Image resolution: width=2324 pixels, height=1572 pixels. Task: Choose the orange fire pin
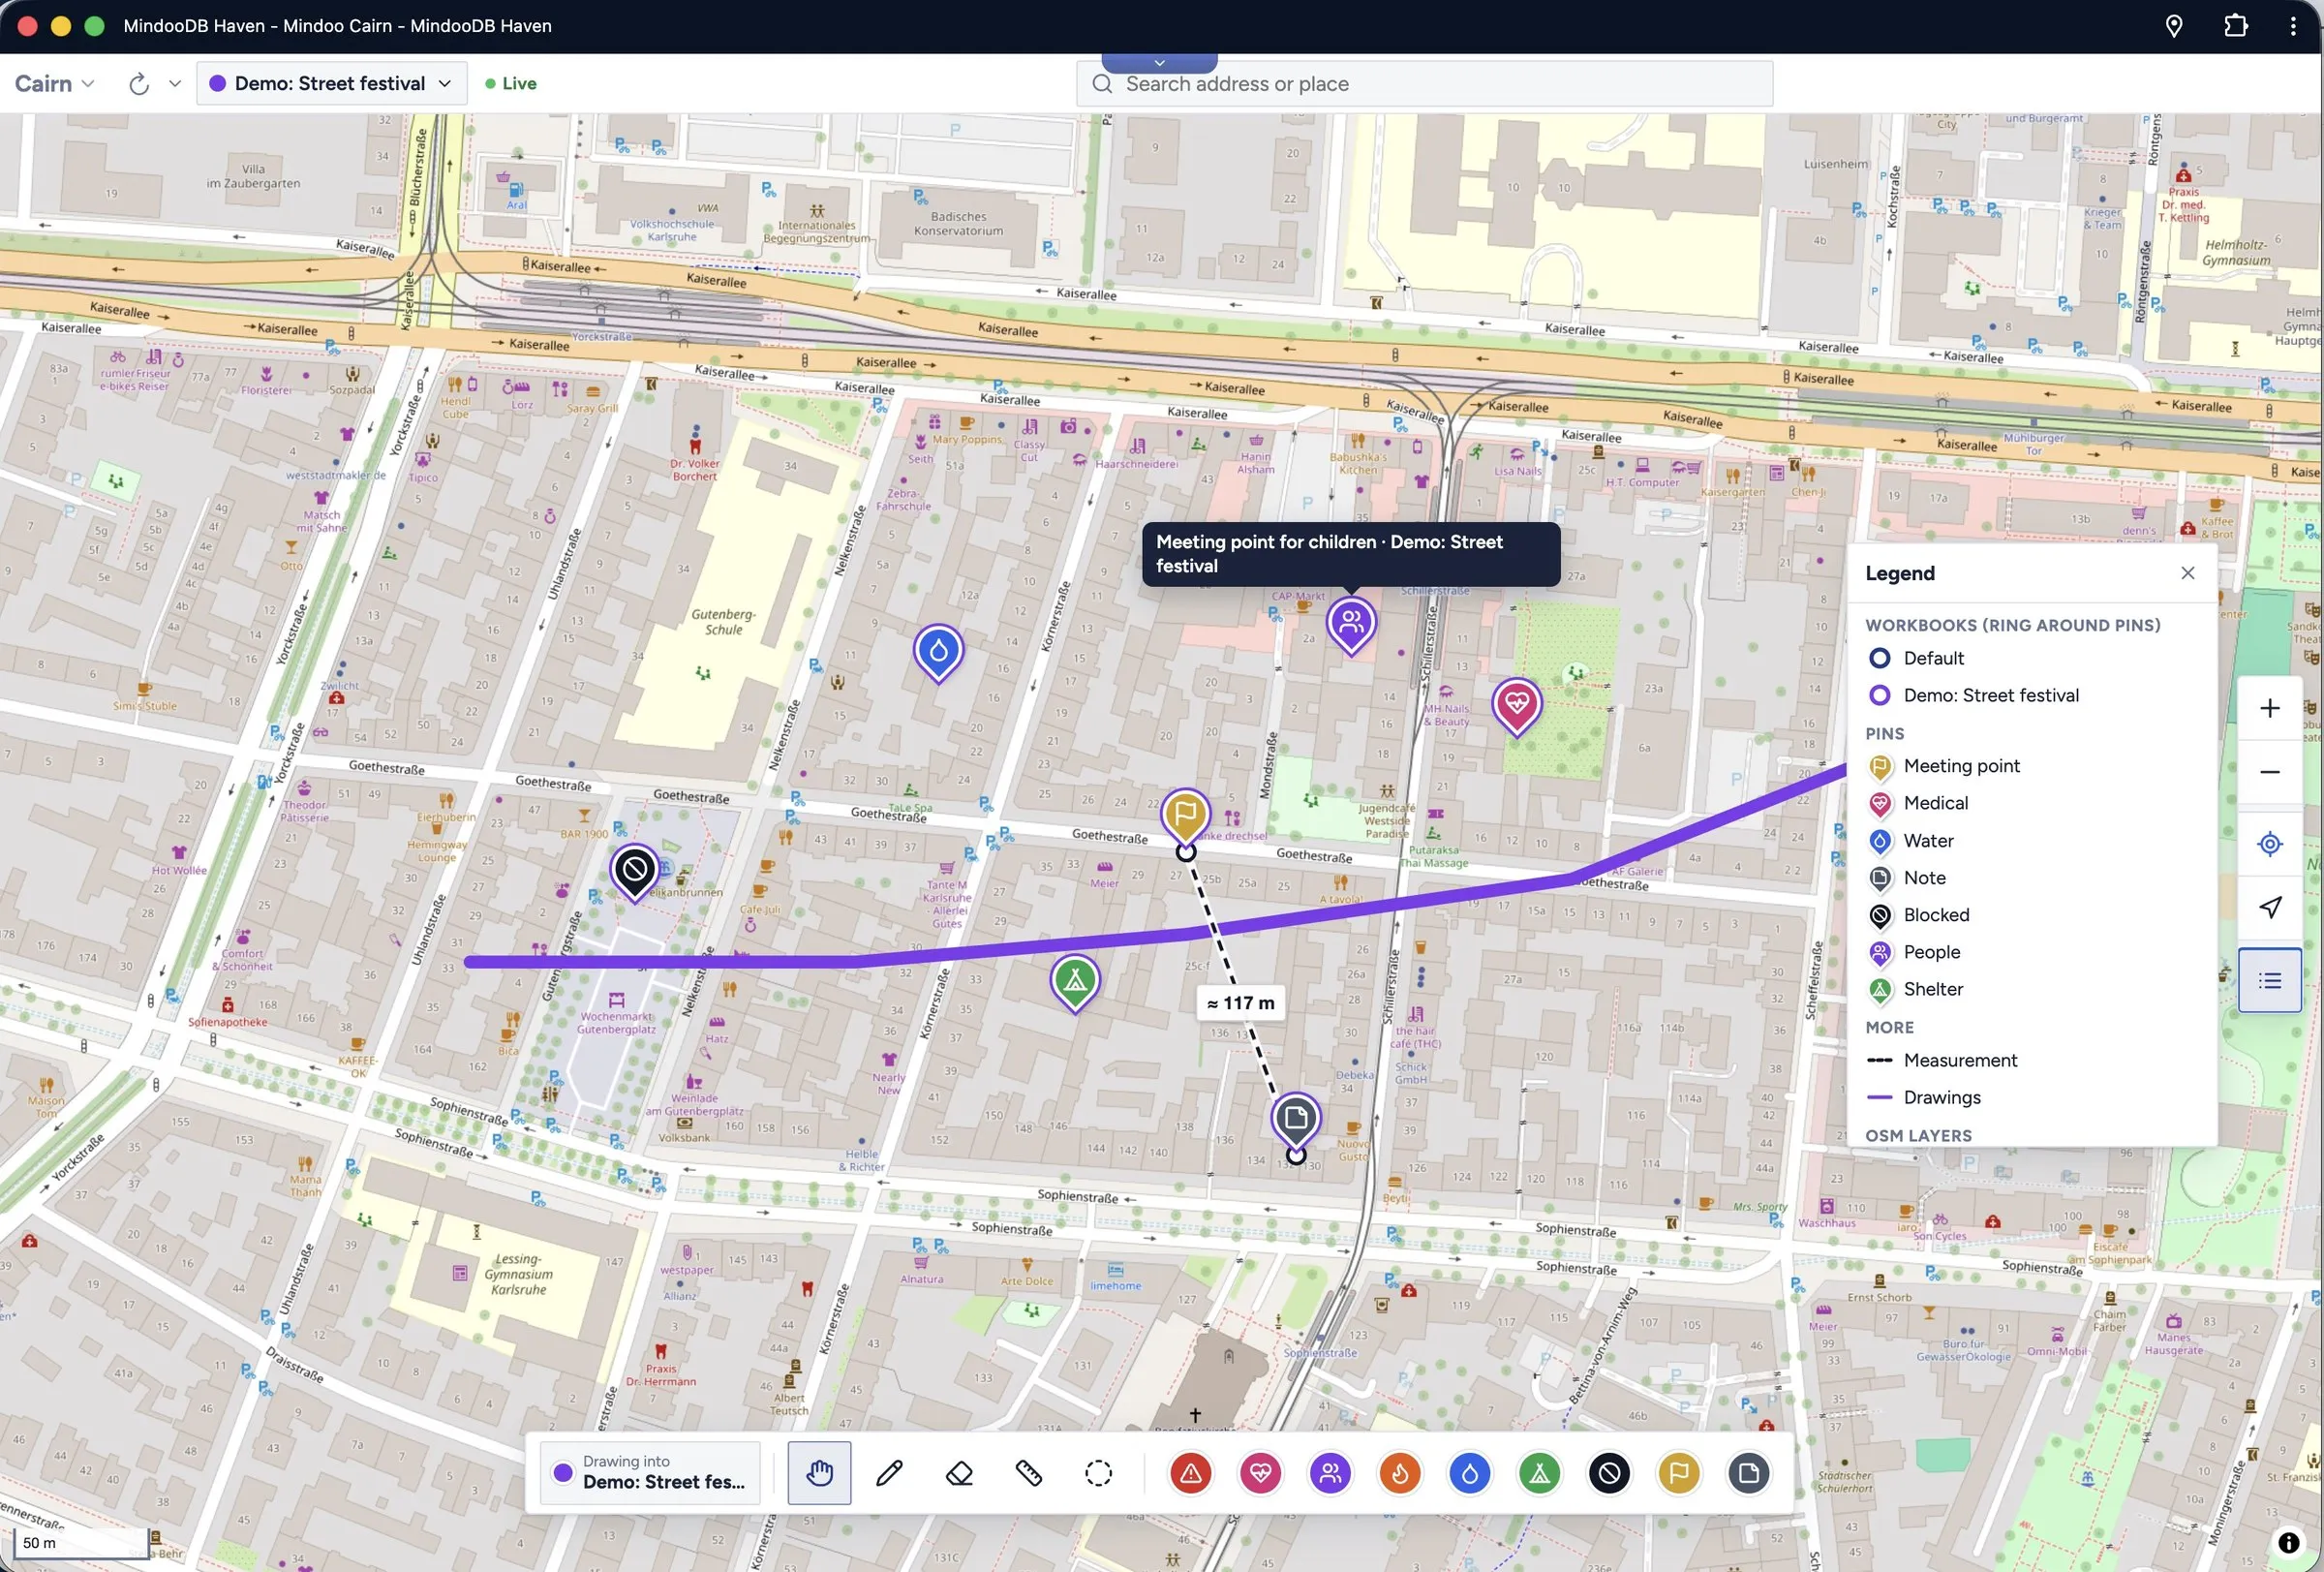[x=1400, y=1472]
